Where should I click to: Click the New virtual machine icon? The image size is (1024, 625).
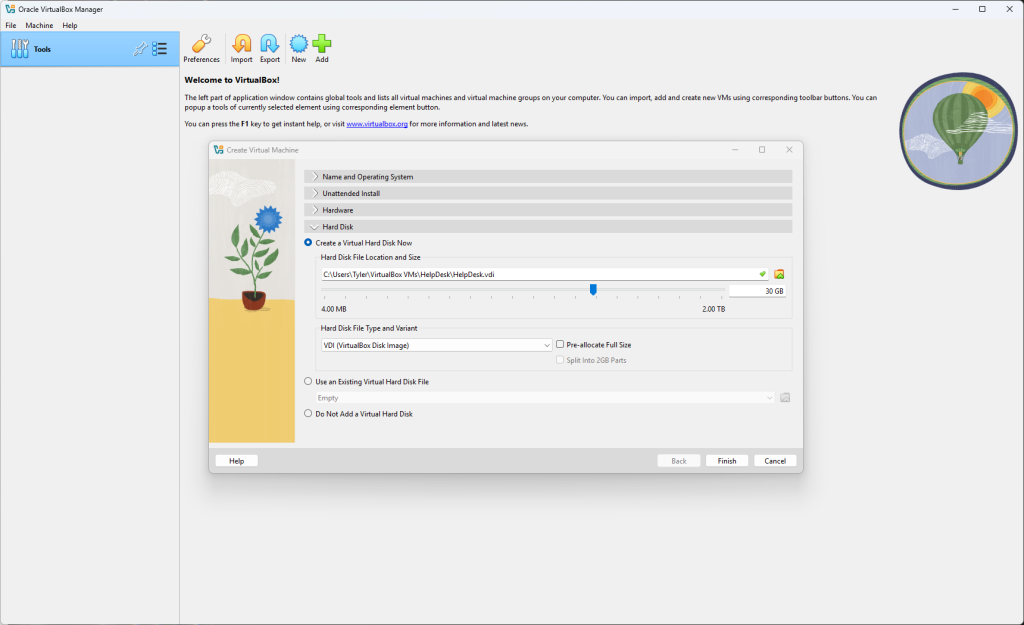pos(298,46)
